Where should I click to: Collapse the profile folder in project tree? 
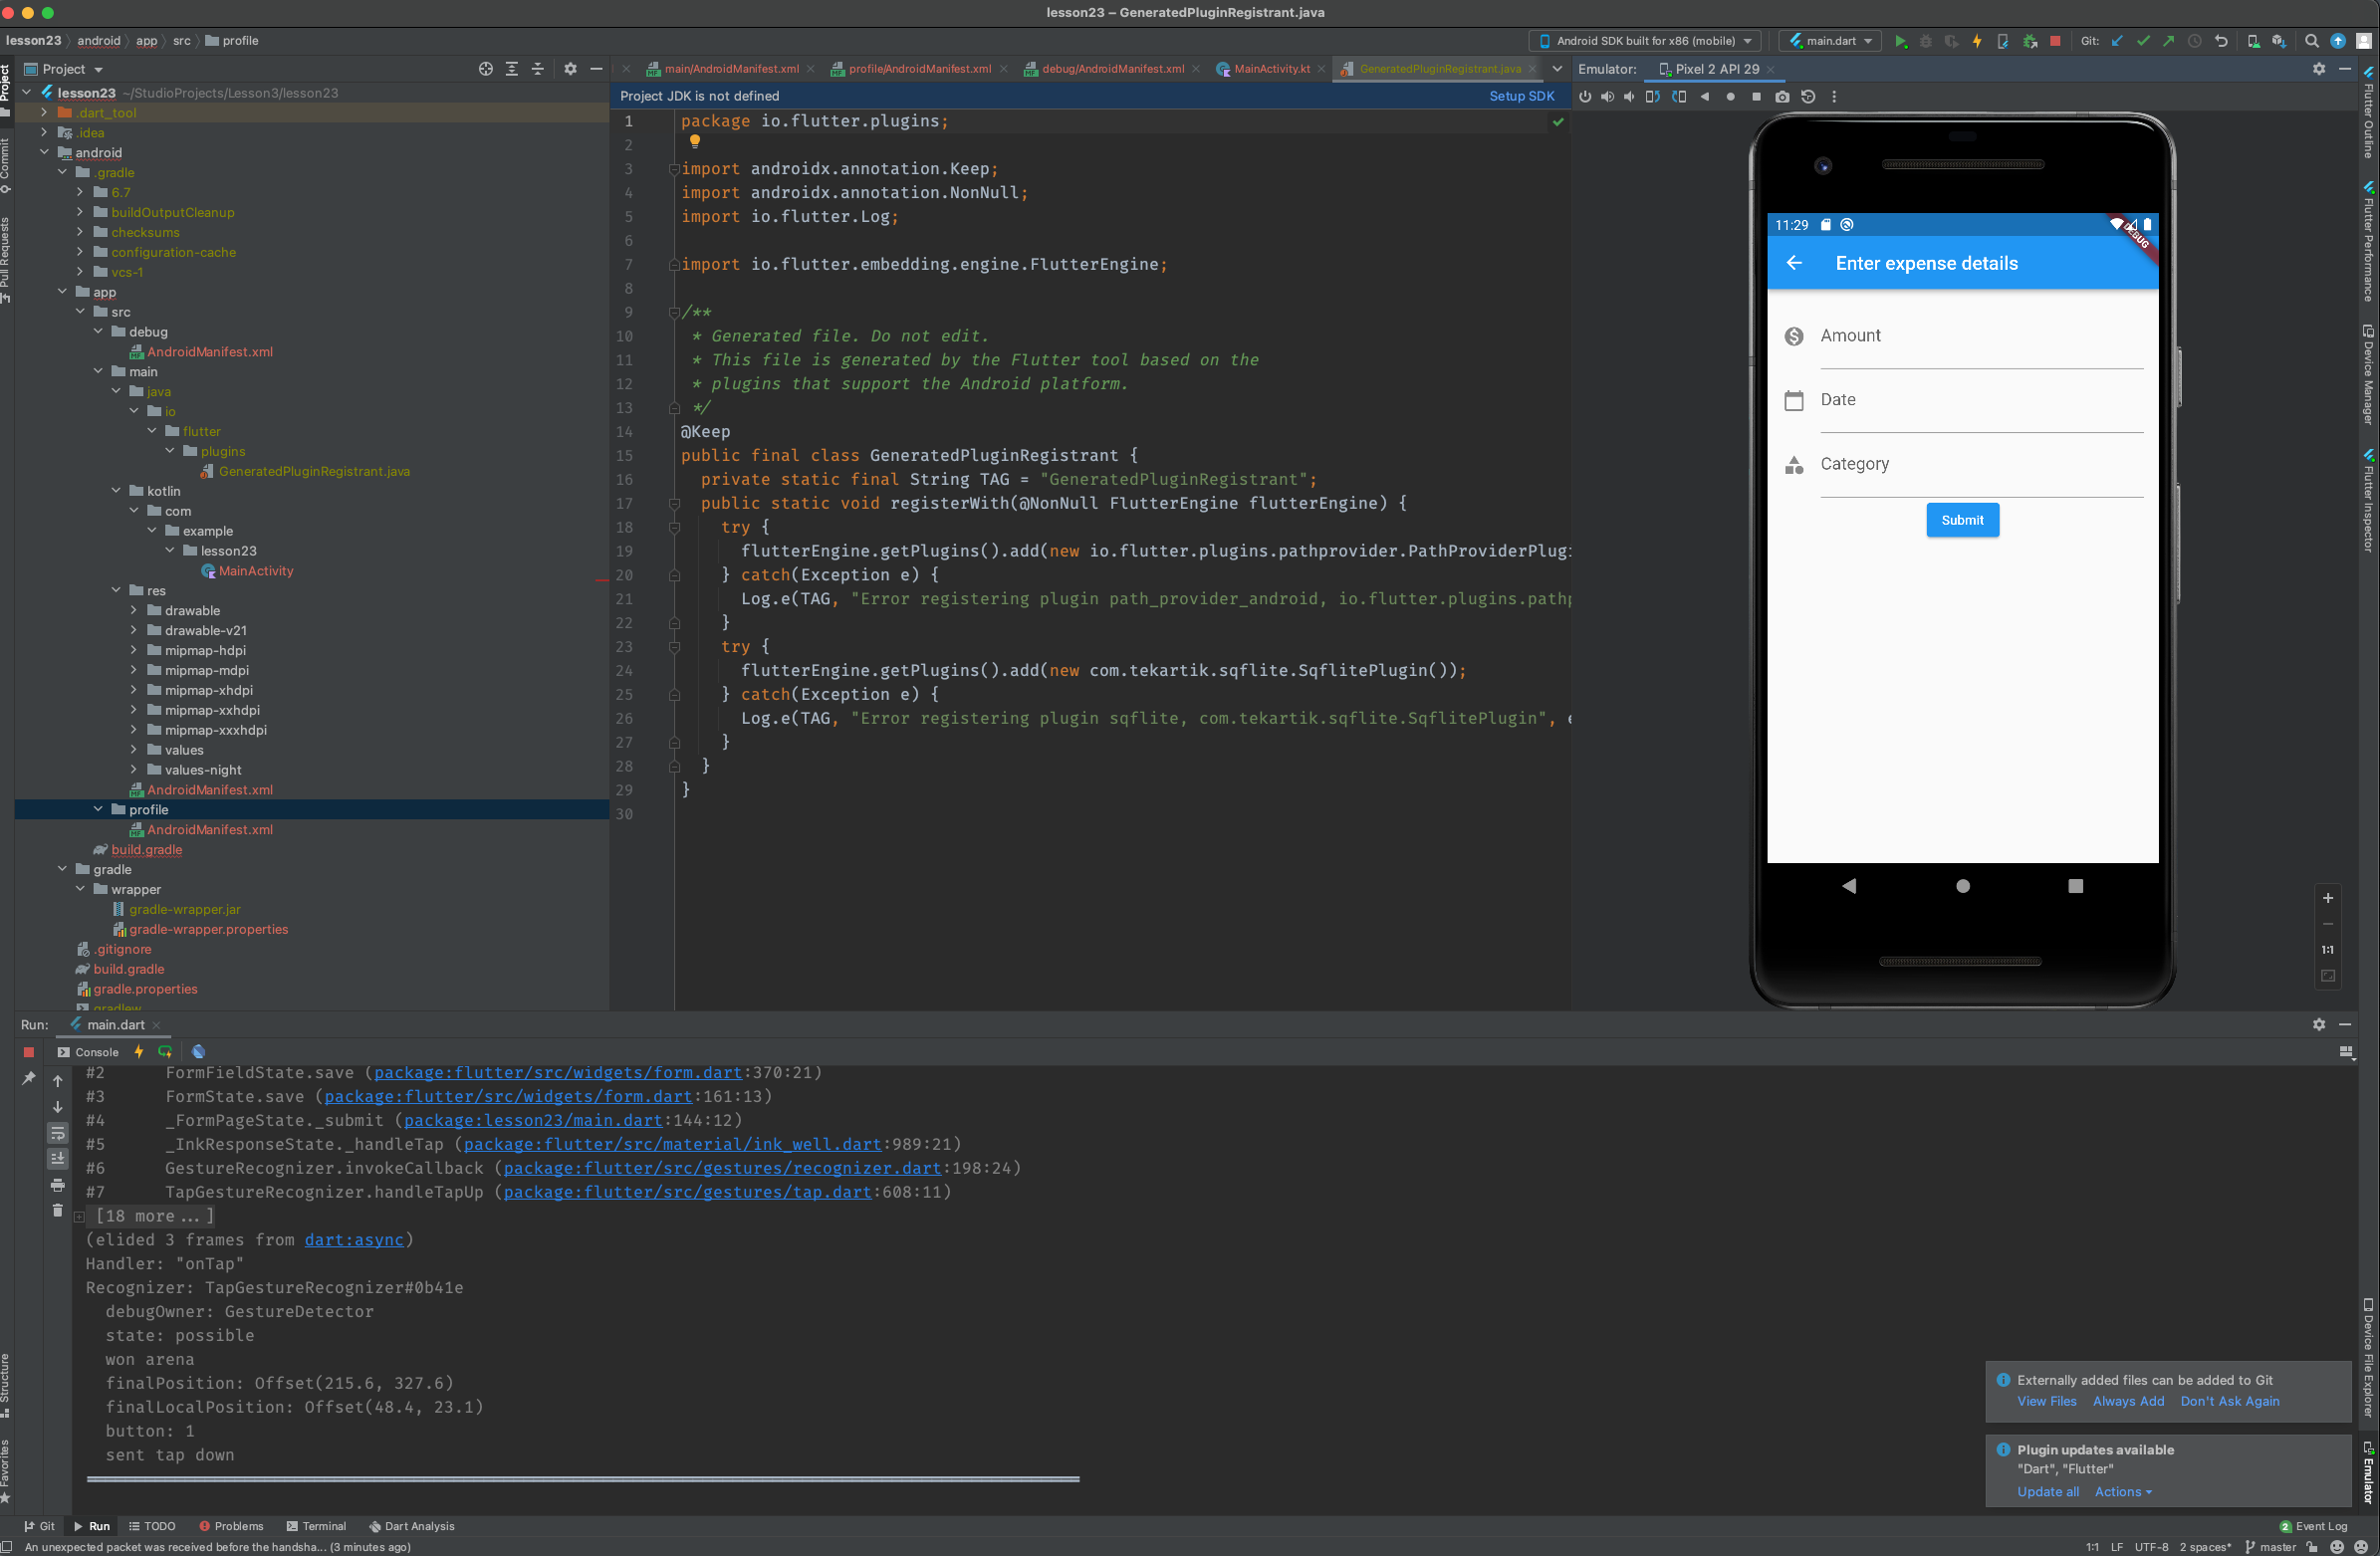coord(98,810)
